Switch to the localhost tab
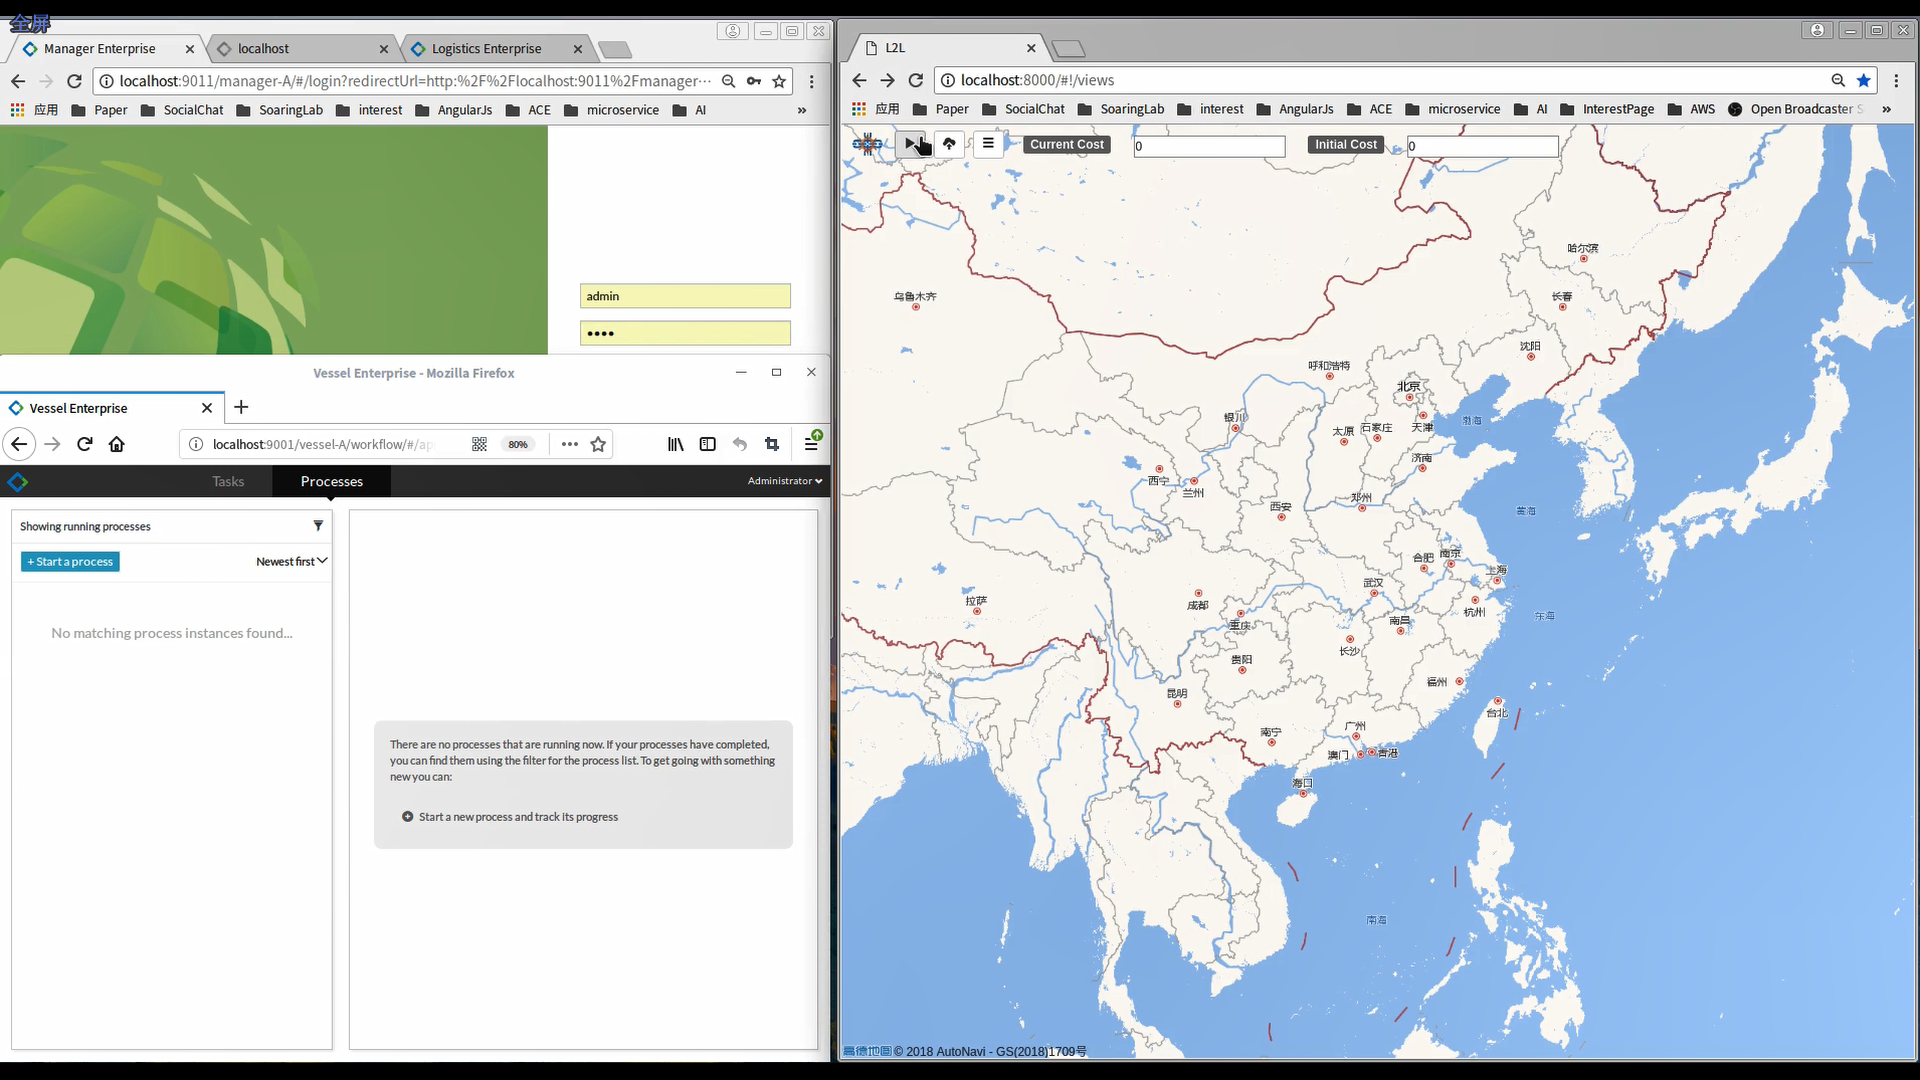This screenshot has height=1080, width=1920. (263, 48)
